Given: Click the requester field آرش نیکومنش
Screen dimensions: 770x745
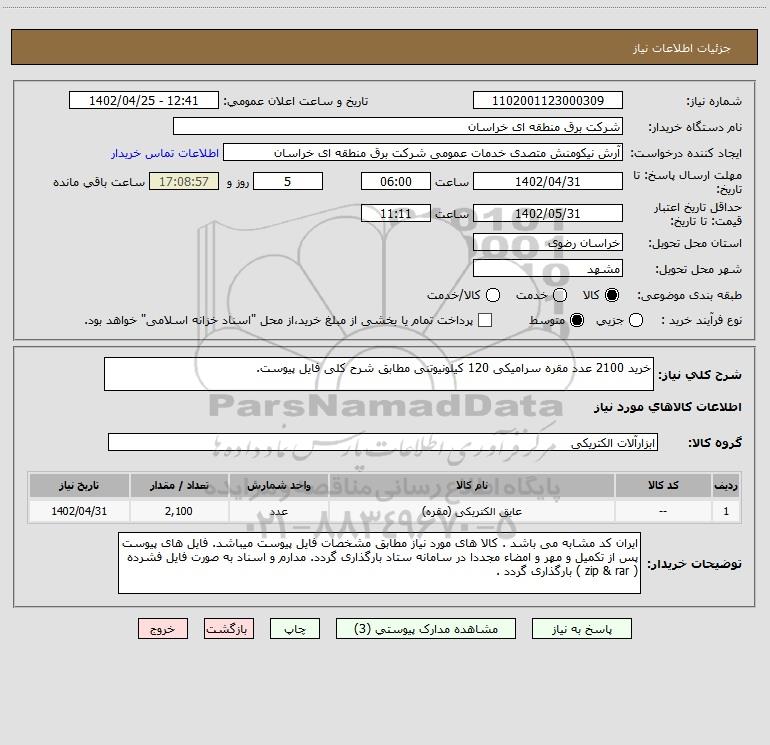Looking at the screenshot, I should click(423, 152).
